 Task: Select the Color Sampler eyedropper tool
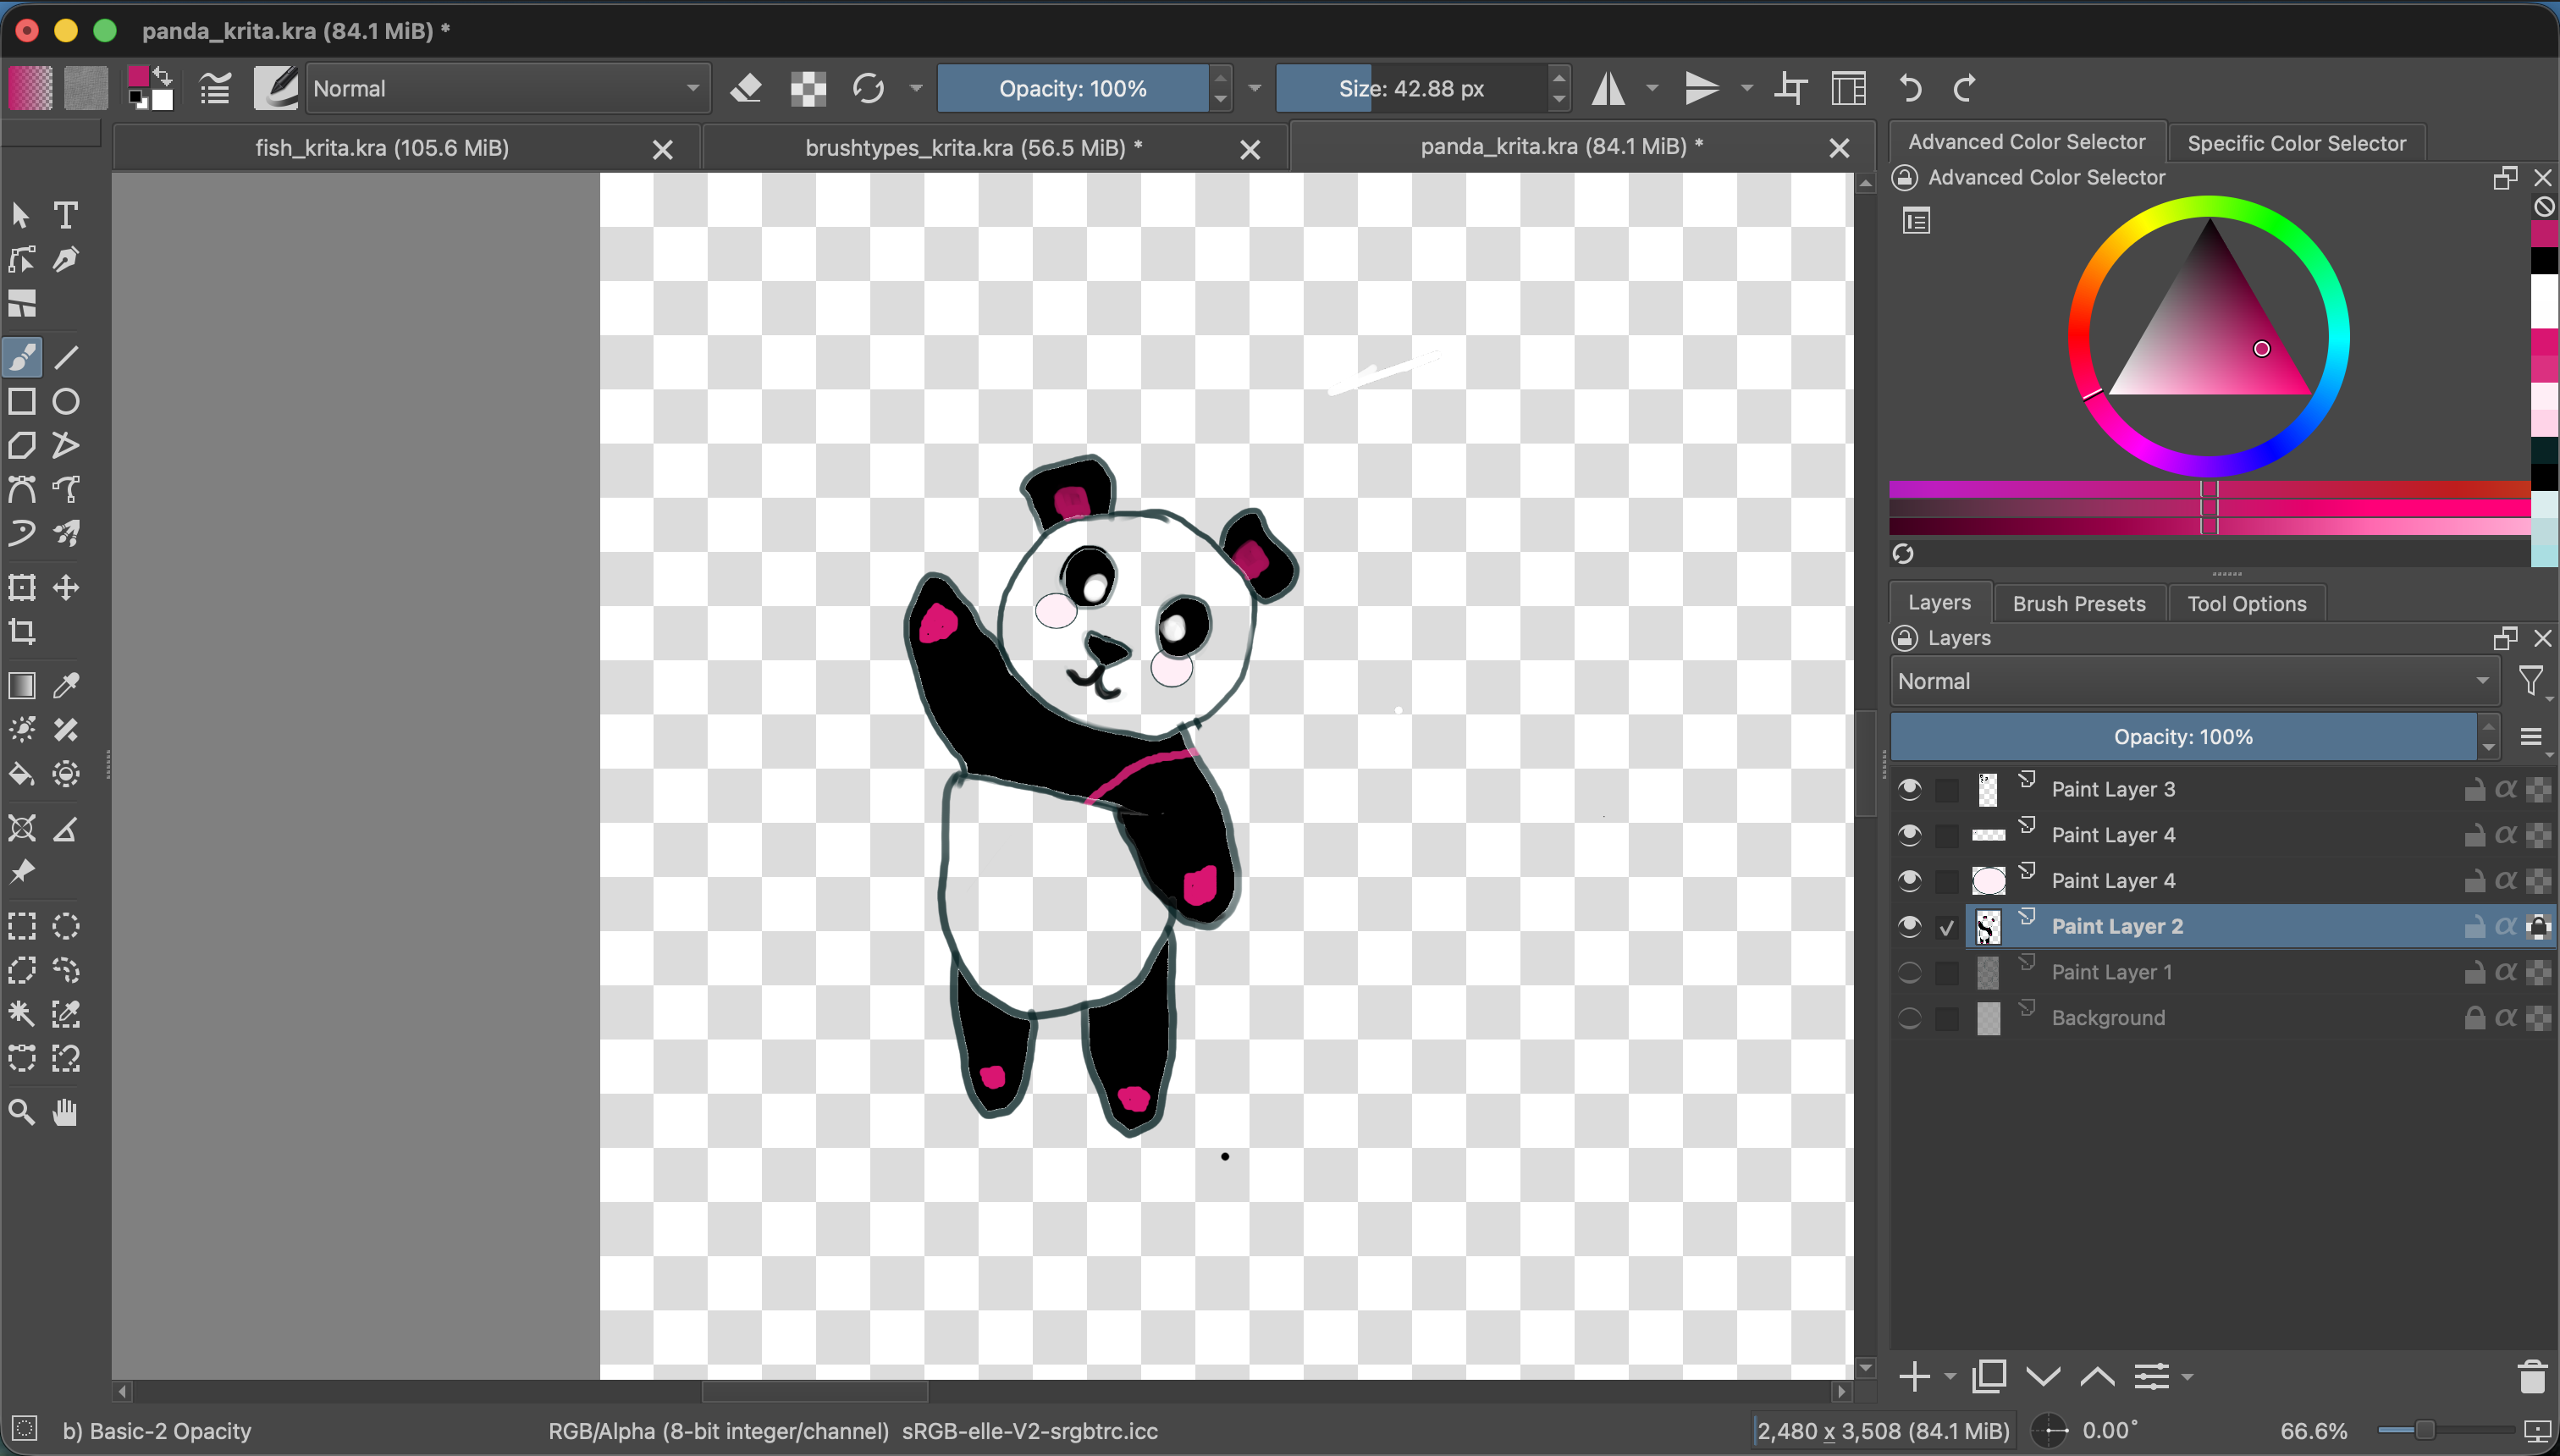(66, 685)
